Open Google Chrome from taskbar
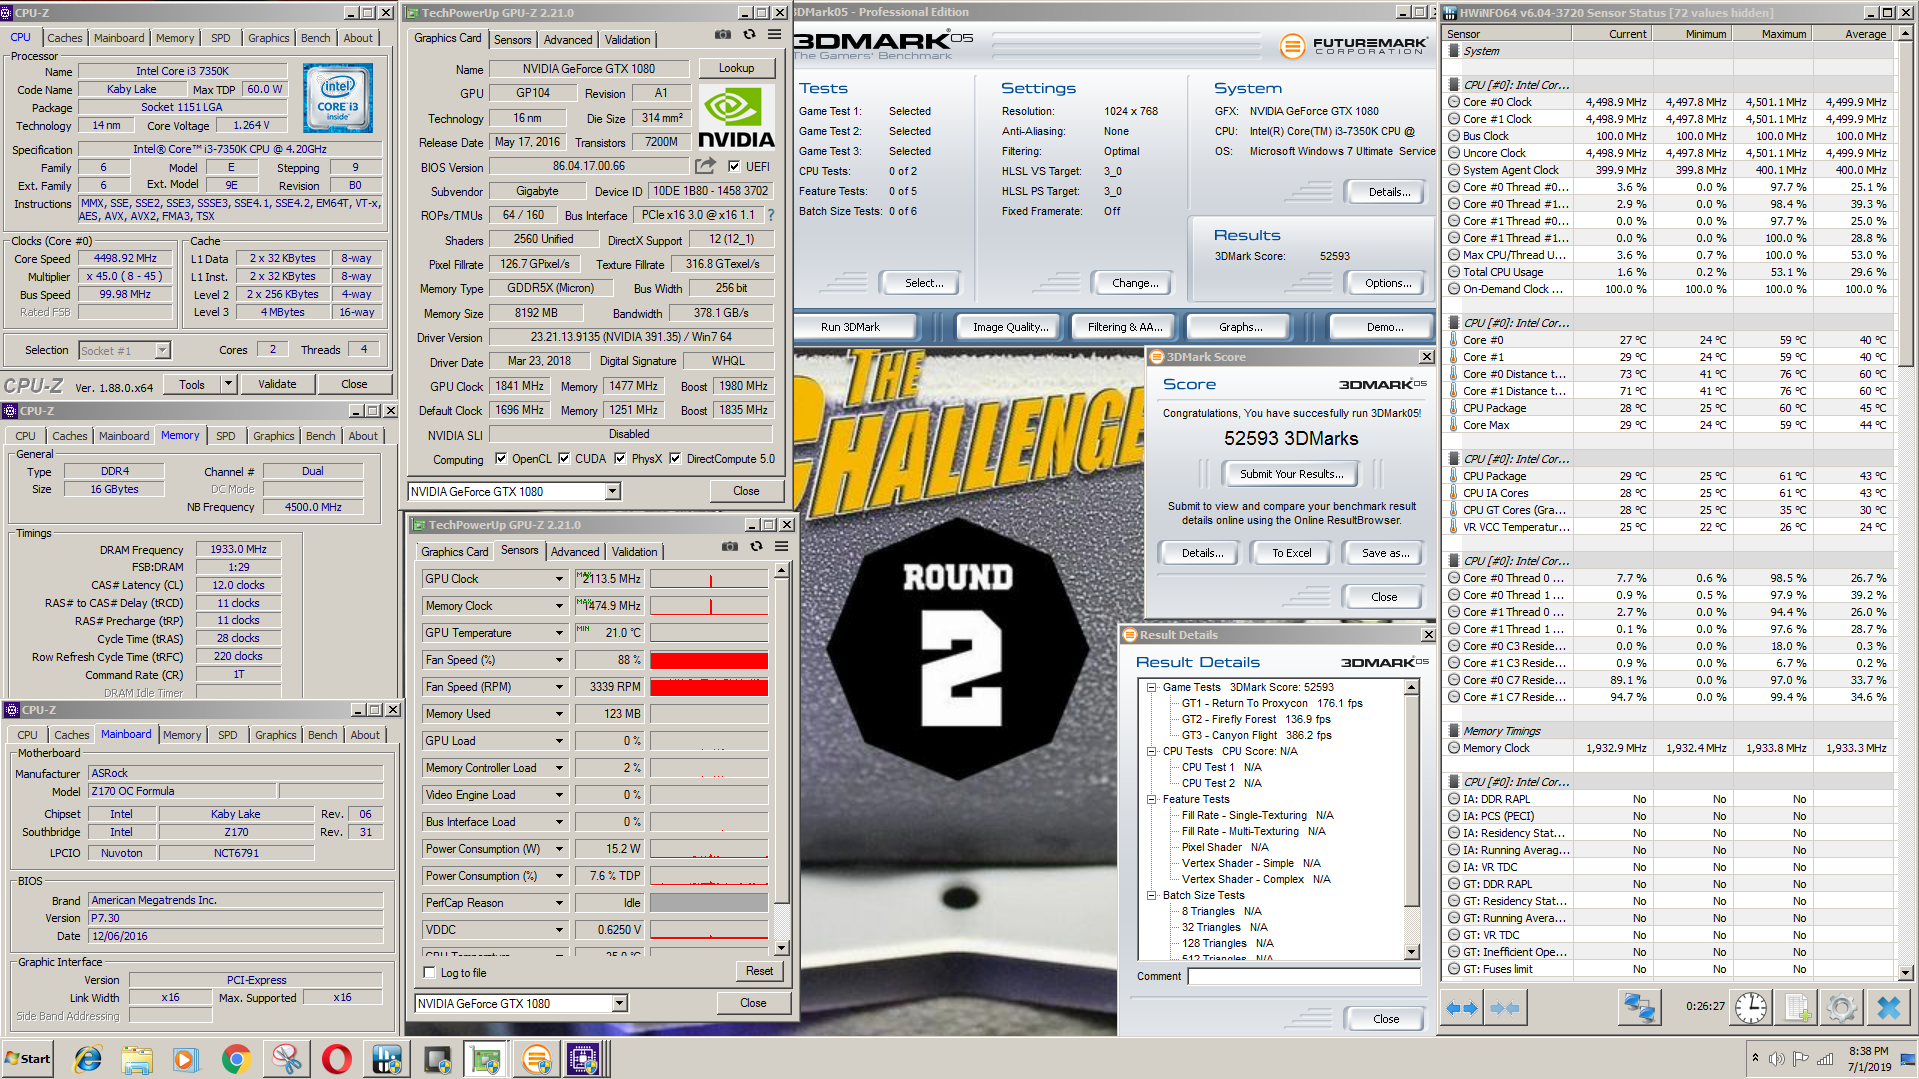1919x1079 pixels. coord(236,1059)
